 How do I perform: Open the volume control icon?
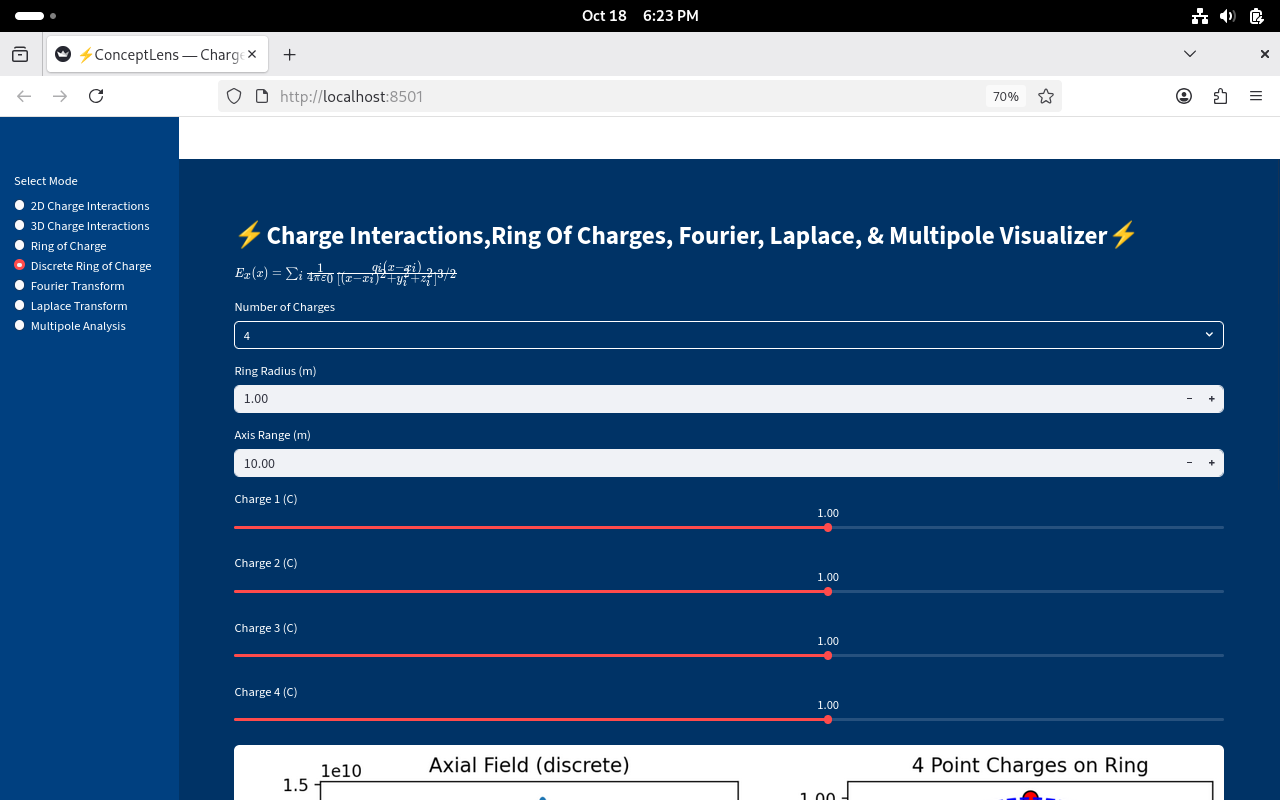click(x=1228, y=16)
